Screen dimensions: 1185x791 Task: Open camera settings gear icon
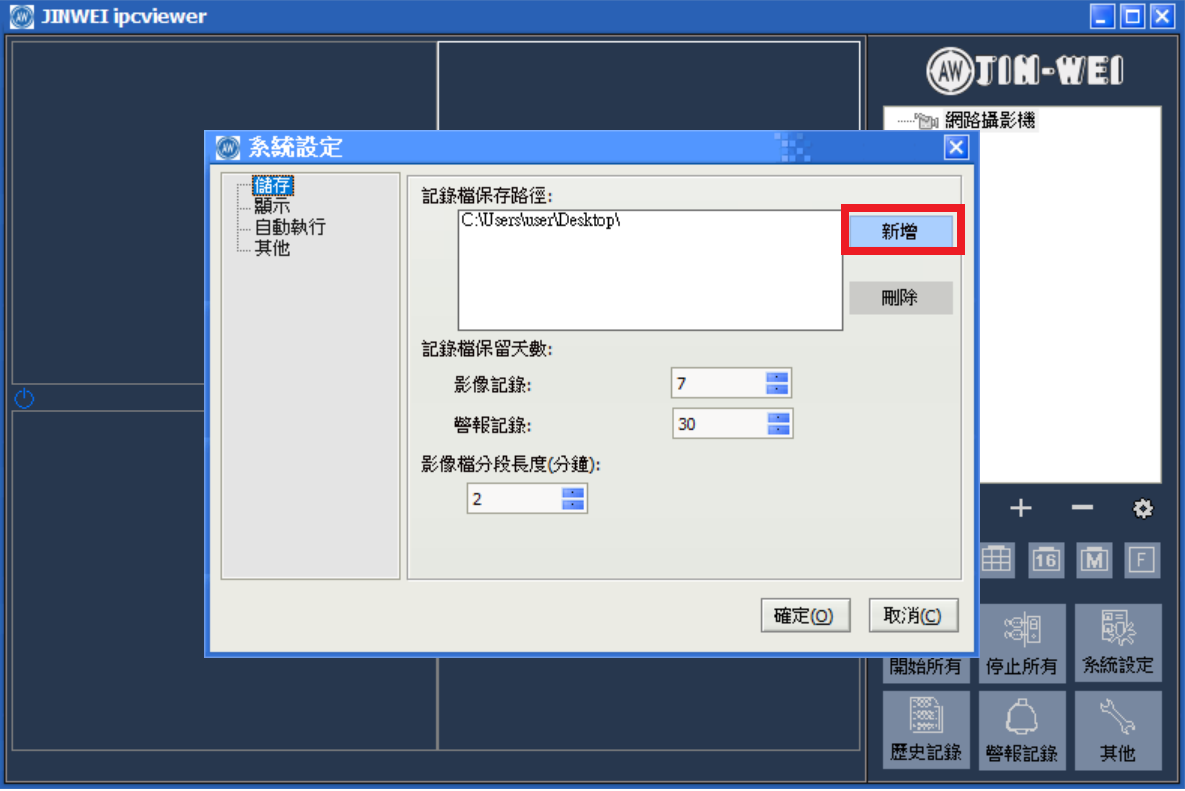1142,508
